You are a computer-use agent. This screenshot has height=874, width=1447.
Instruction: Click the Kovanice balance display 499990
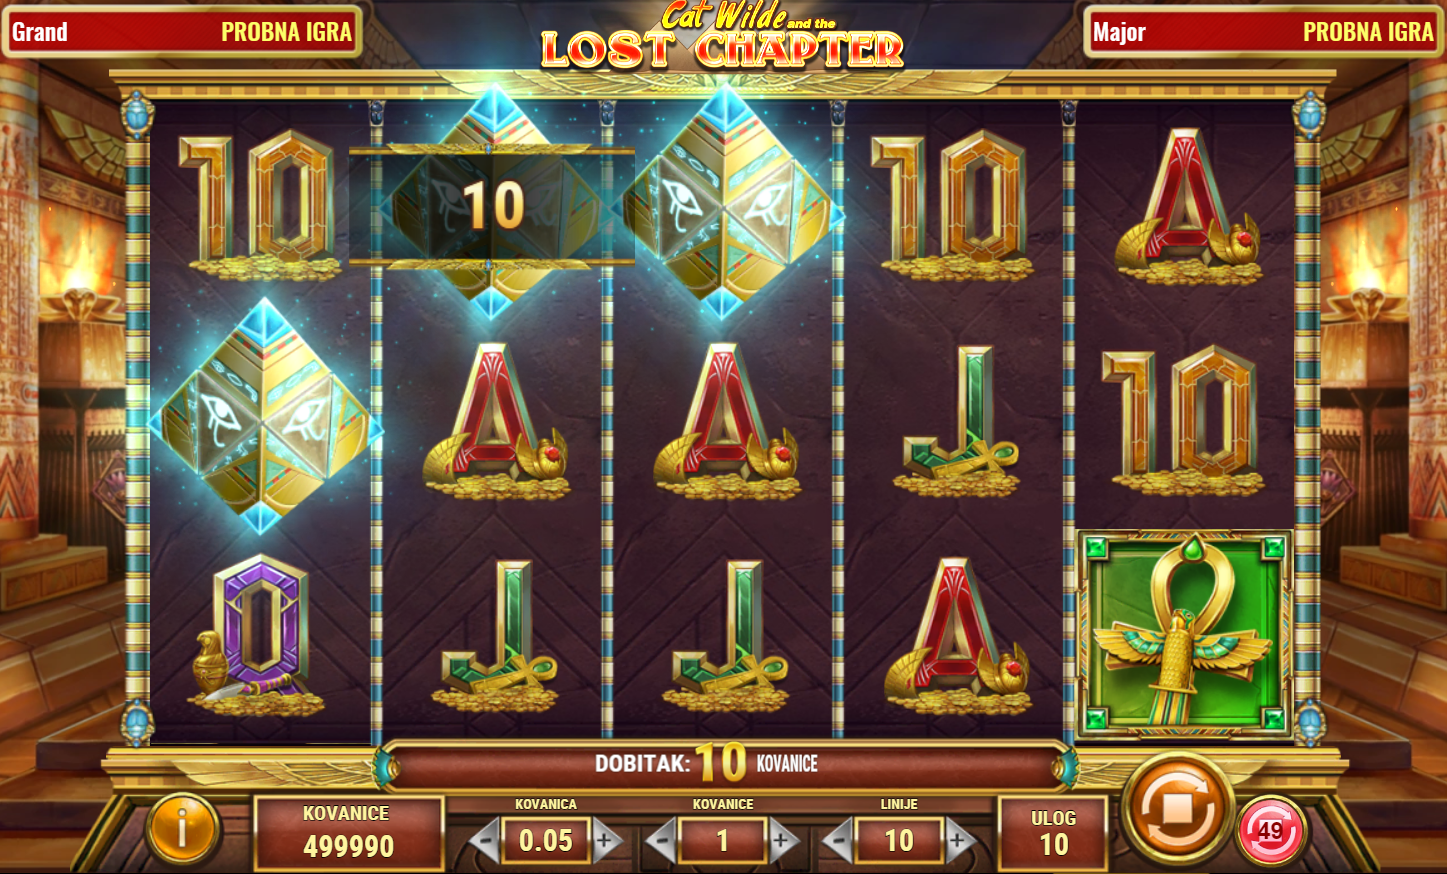[348, 832]
